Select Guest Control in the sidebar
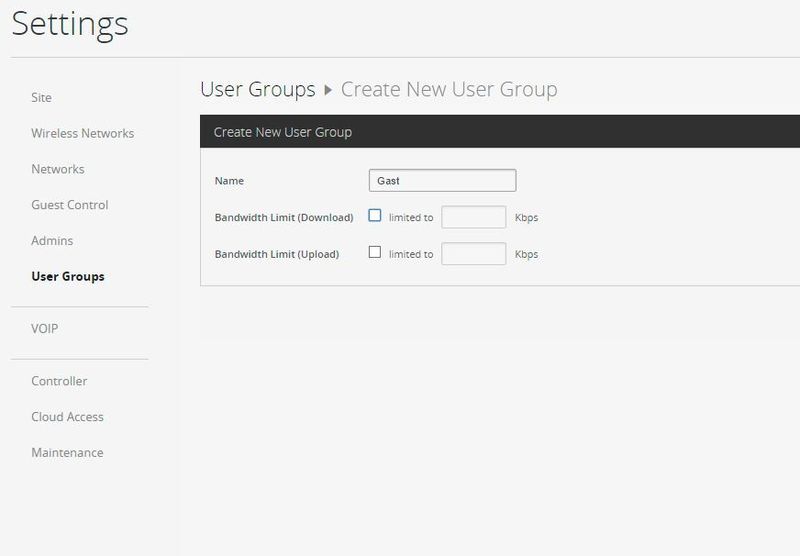Viewport: 800px width, 556px height. click(x=70, y=205)
